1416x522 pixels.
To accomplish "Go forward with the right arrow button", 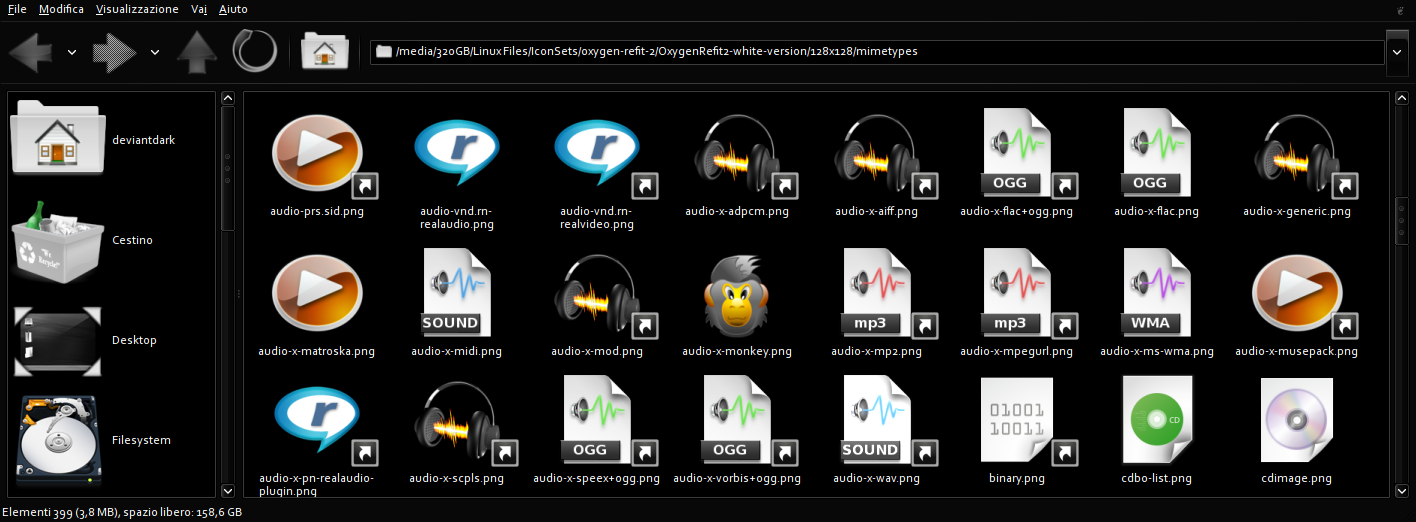I will coord(114,51).
